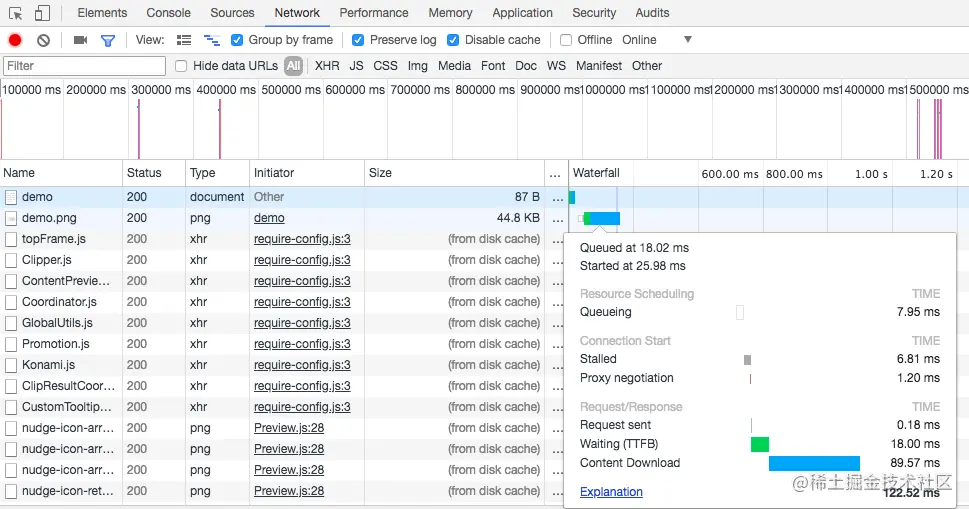Sort by the Name column header
969x509 pixels.
(x=61, y=173)
